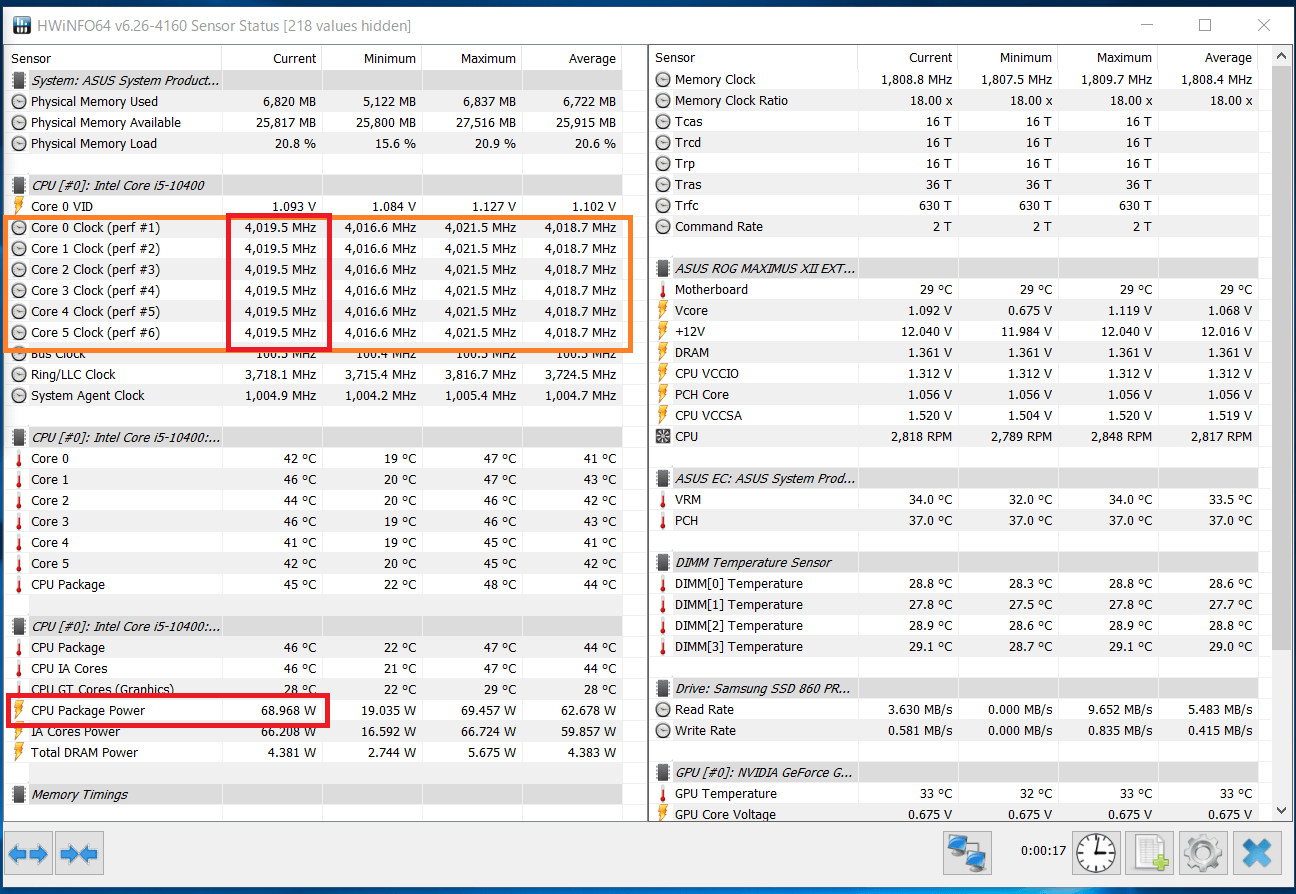1296x894 pixels.
Task: Click the left panel Minimum column header
Action: 372,58
